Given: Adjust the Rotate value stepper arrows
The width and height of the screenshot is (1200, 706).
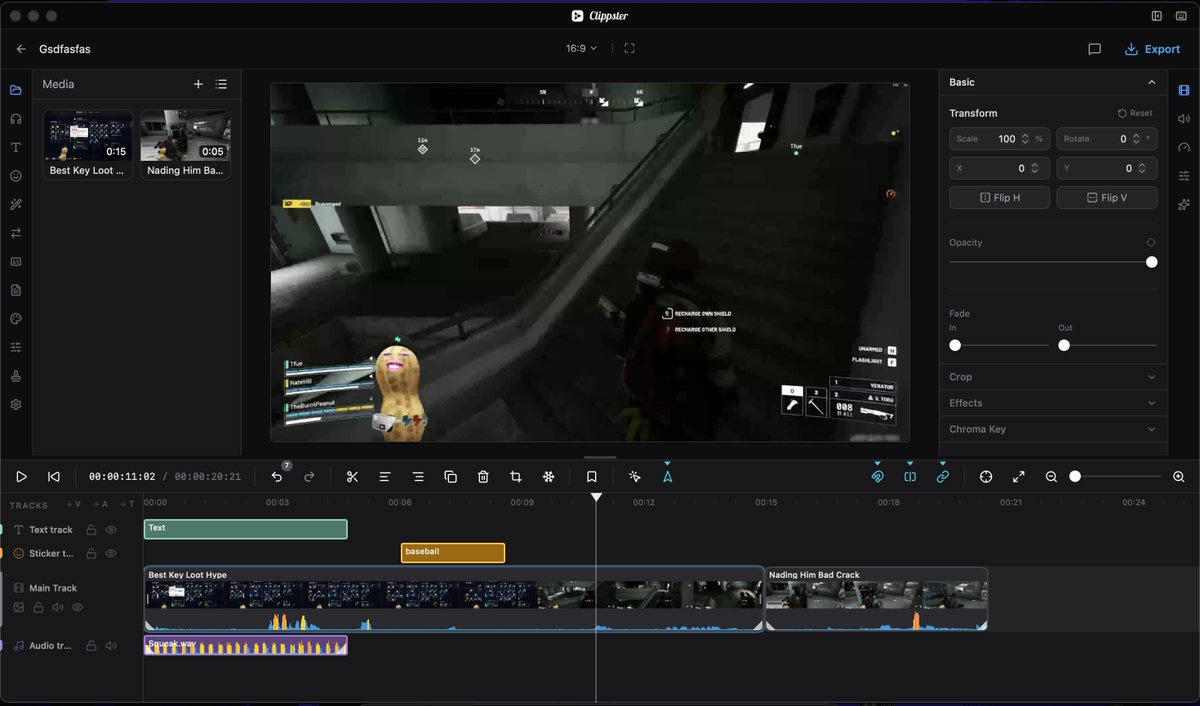Looking at the screenshot, I should tap(1137, 139).
